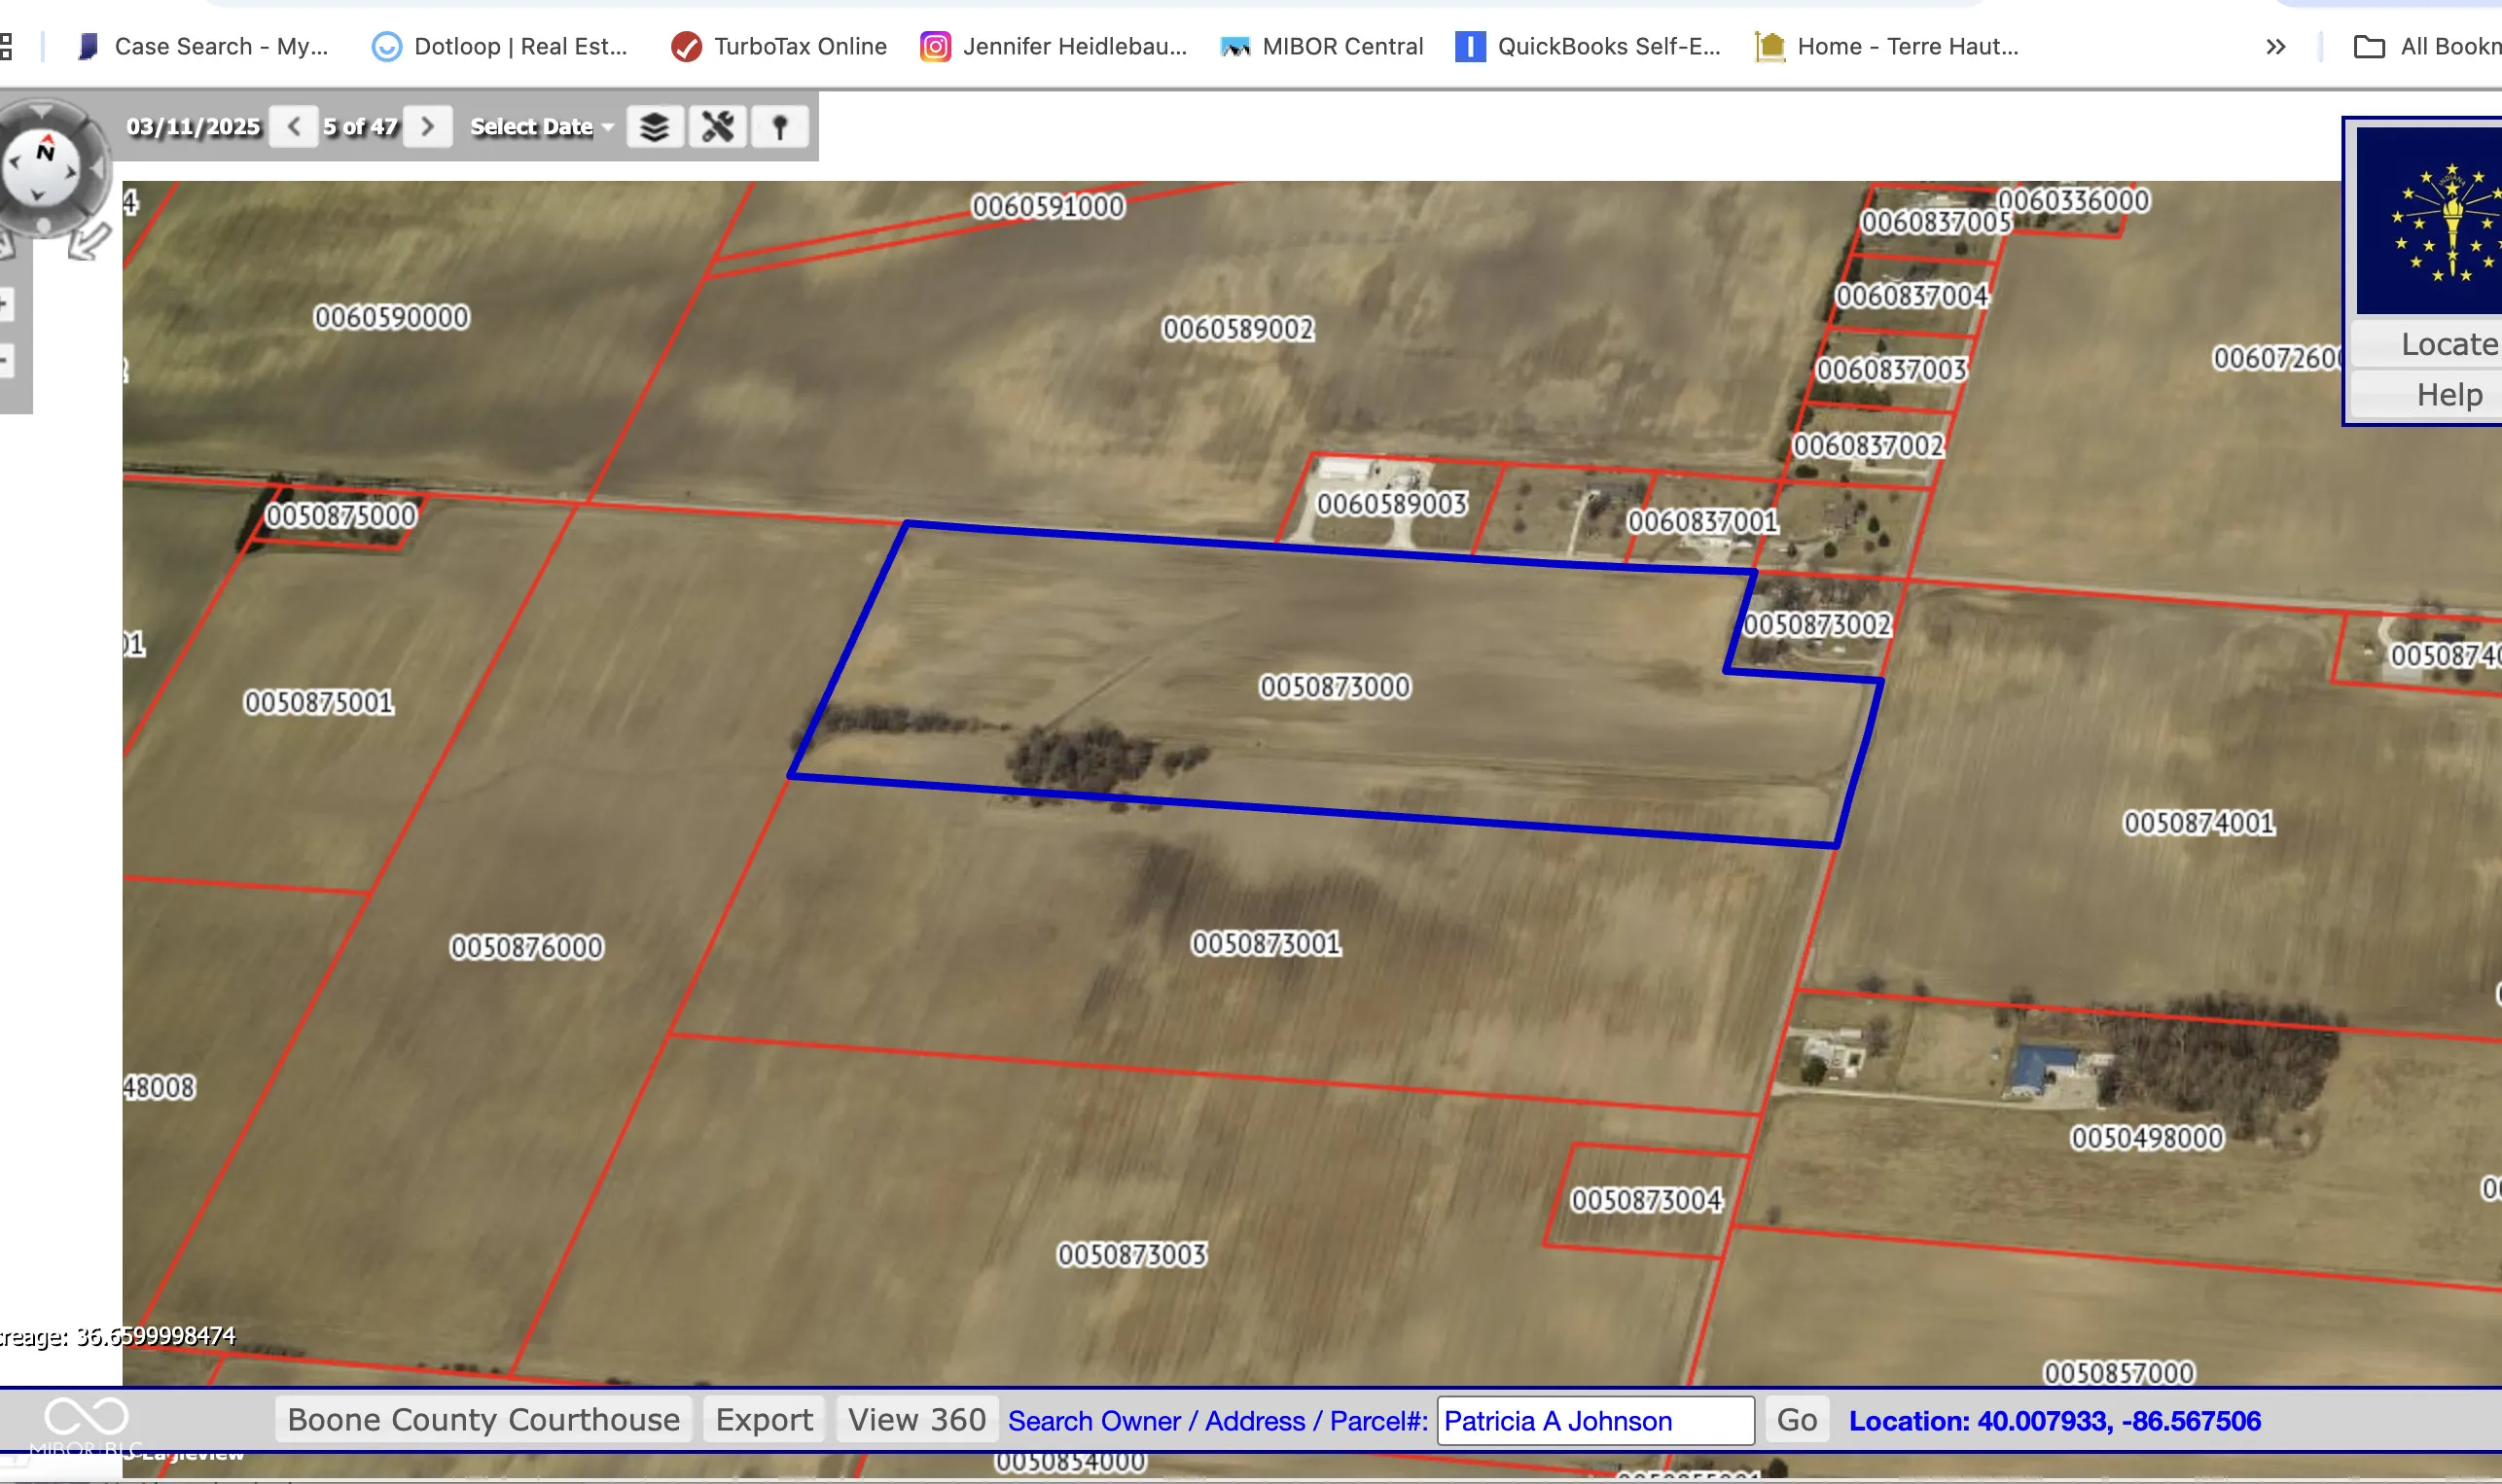Image resolution: width=2502 pixels, height=1484 pixels.
Task: Open the All Bookmarks folder
Action: [2428, 46]
